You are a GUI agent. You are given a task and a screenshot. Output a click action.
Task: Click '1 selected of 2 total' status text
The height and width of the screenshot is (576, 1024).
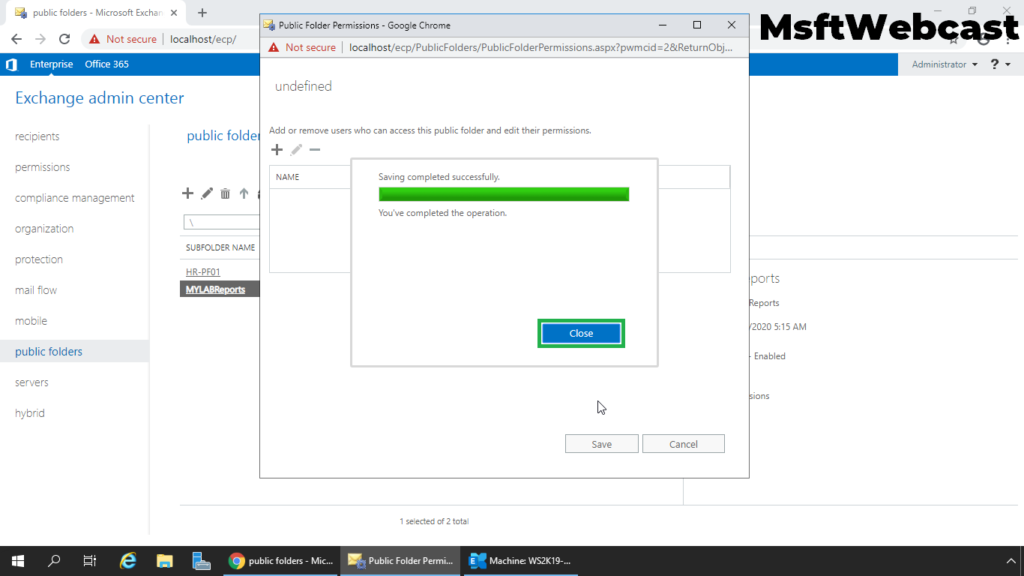[x=434, y=521]
